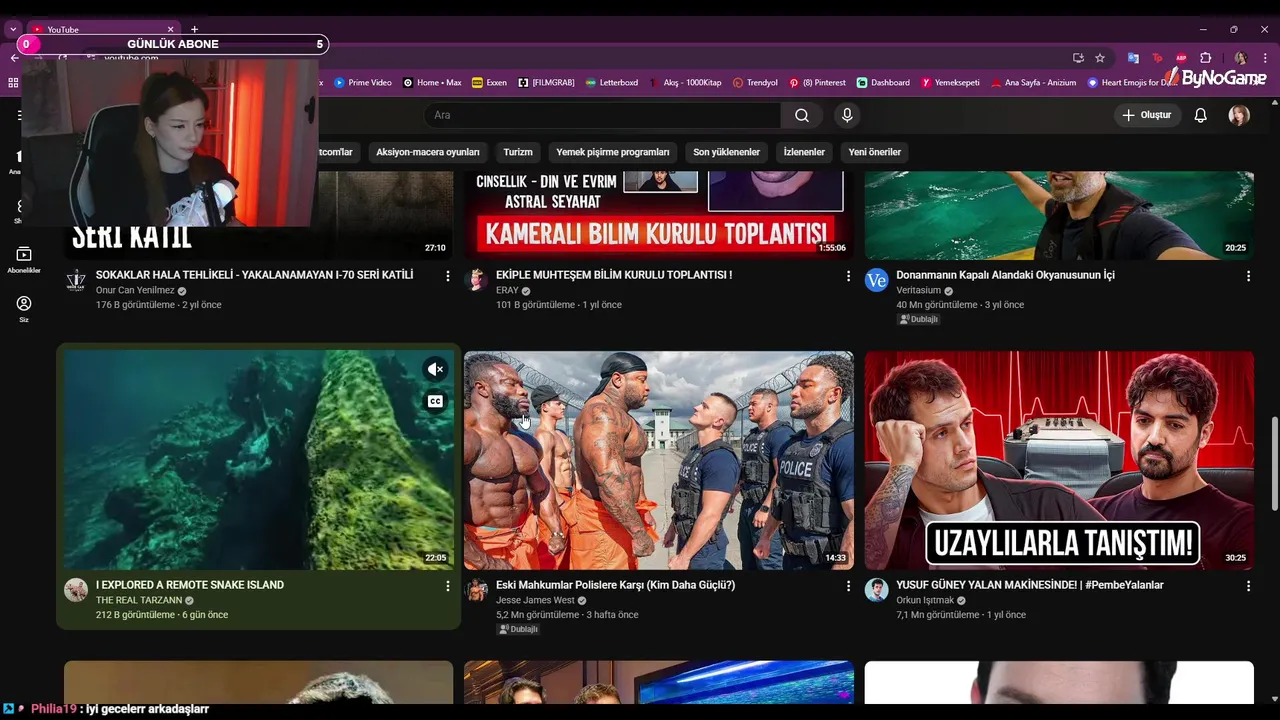The image size is (1280, 720).
Task: Open the AdBlock ABP extension icon
Action: 1181,58
